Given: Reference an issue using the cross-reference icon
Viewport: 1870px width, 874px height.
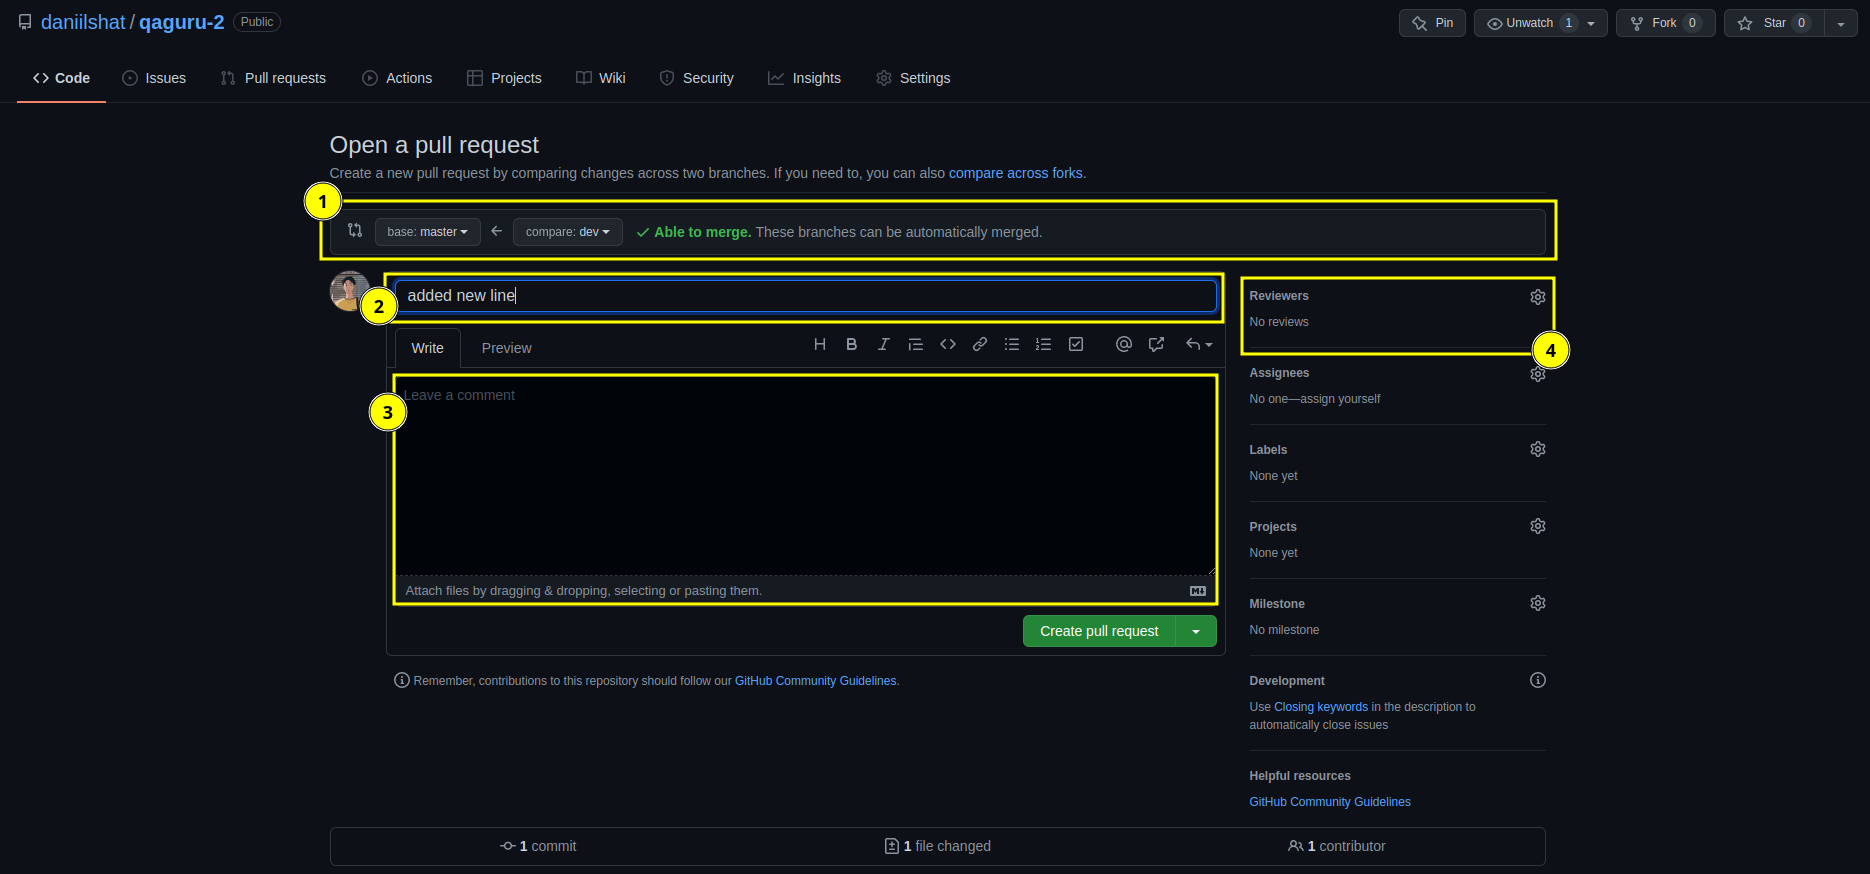Looking at the screenshot, I should [x=1156, y=344].
